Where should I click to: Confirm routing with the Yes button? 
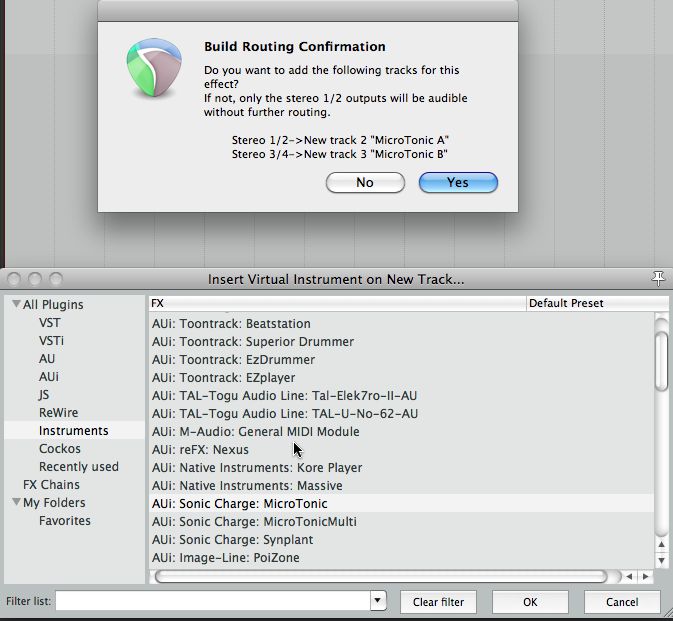click(458, 182)
